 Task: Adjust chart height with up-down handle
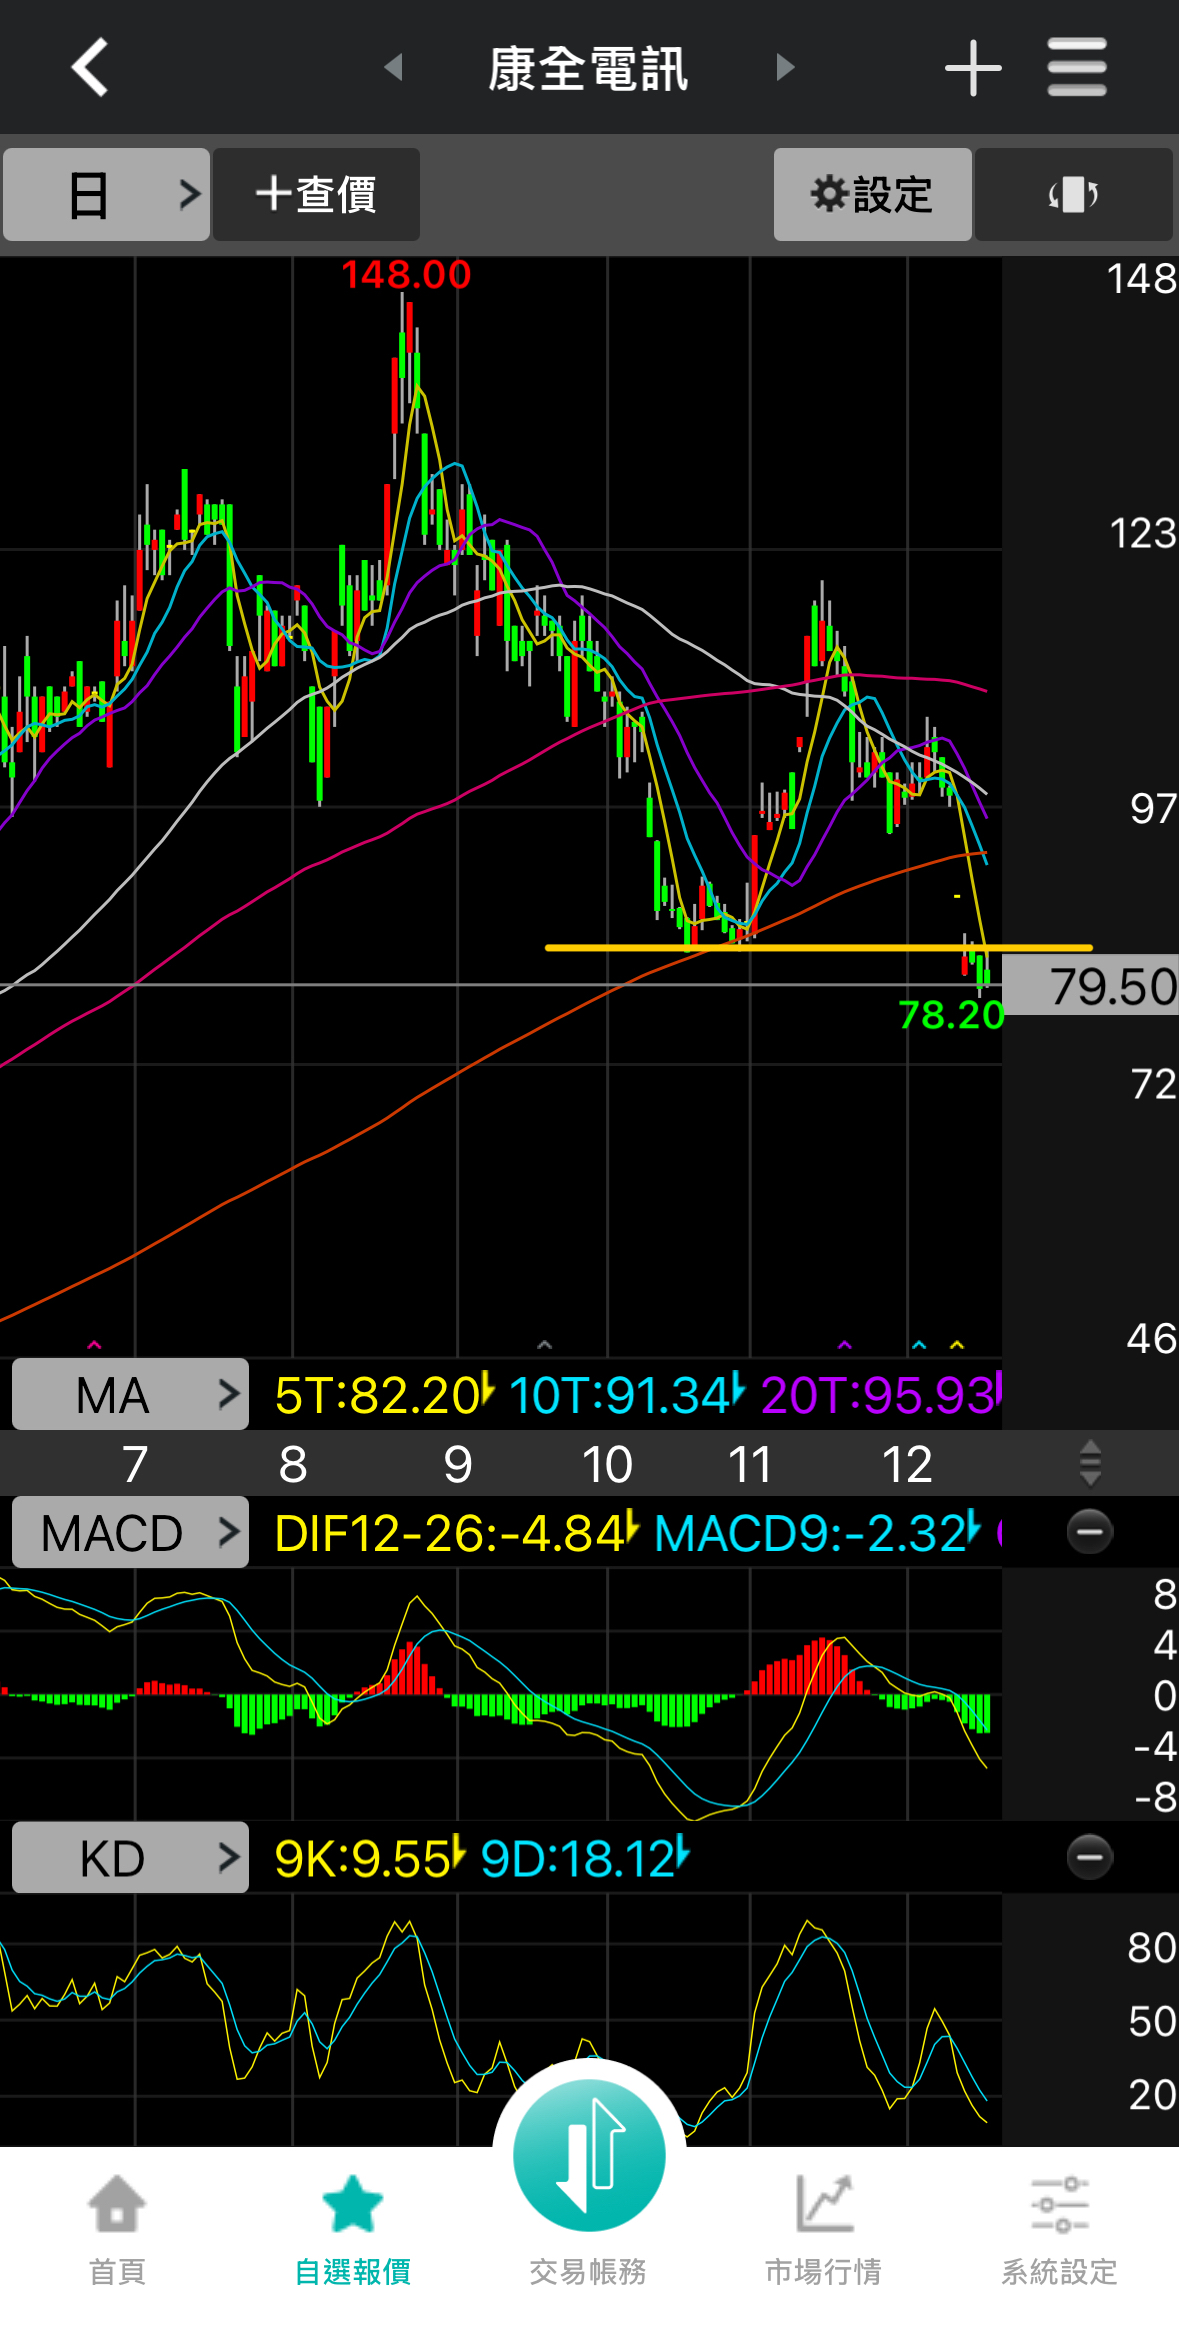click(x=1090, y=1463)
